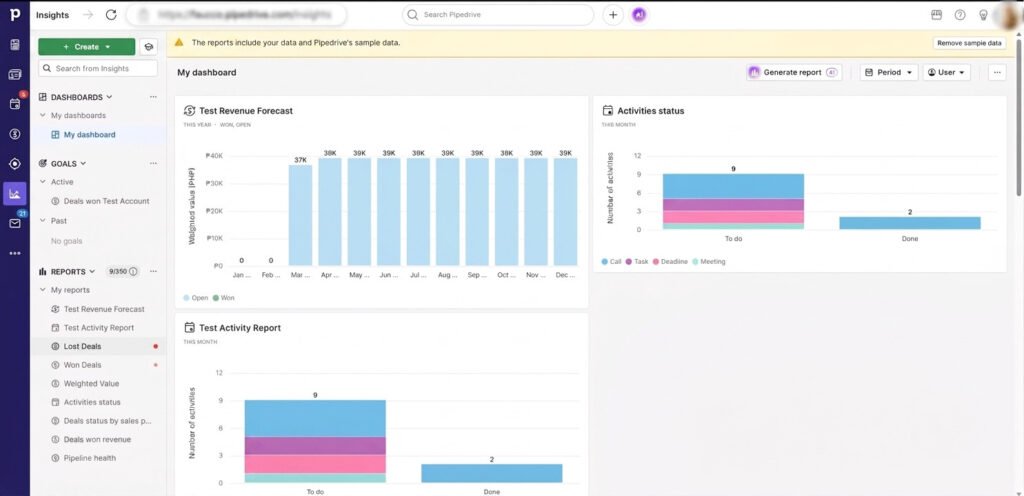Open the Mail icon with 21 badge

click(x=14, y=223)
